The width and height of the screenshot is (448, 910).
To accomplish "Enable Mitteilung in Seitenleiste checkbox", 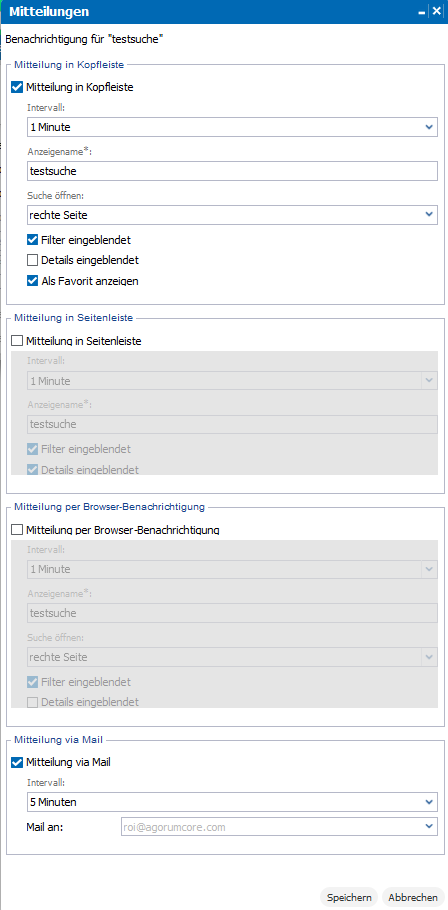I will pyautogui.click(x=17, y=341).
